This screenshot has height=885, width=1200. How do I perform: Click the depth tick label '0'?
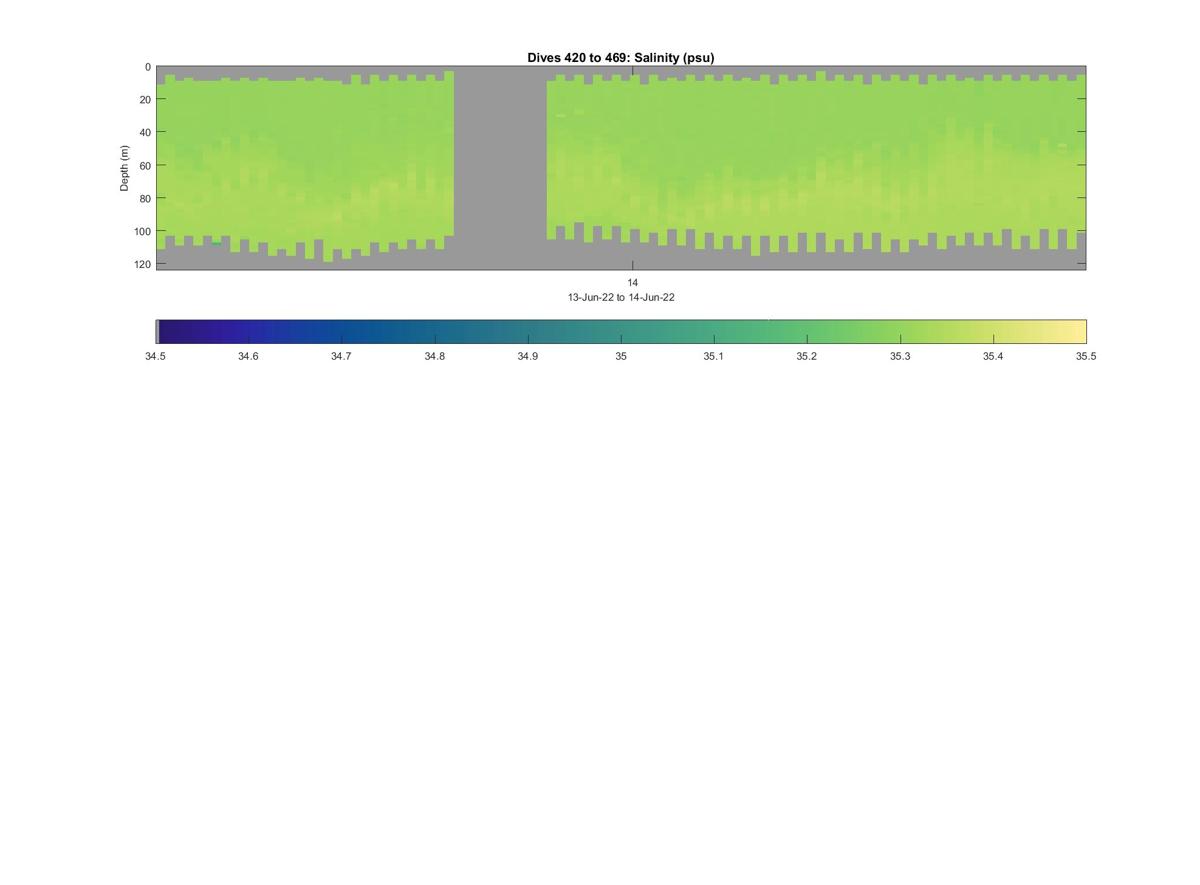(x=148, y=67)
